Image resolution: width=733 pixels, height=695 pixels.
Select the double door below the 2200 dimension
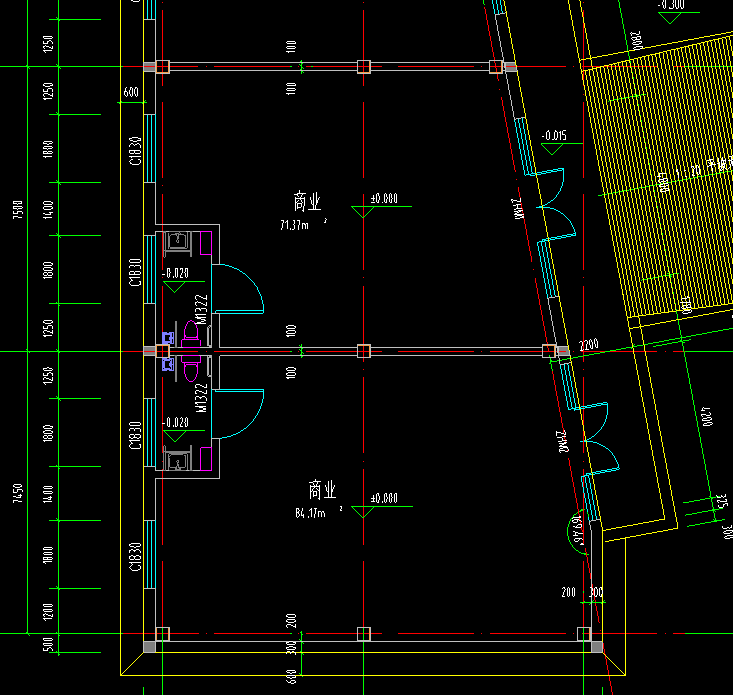596,438
